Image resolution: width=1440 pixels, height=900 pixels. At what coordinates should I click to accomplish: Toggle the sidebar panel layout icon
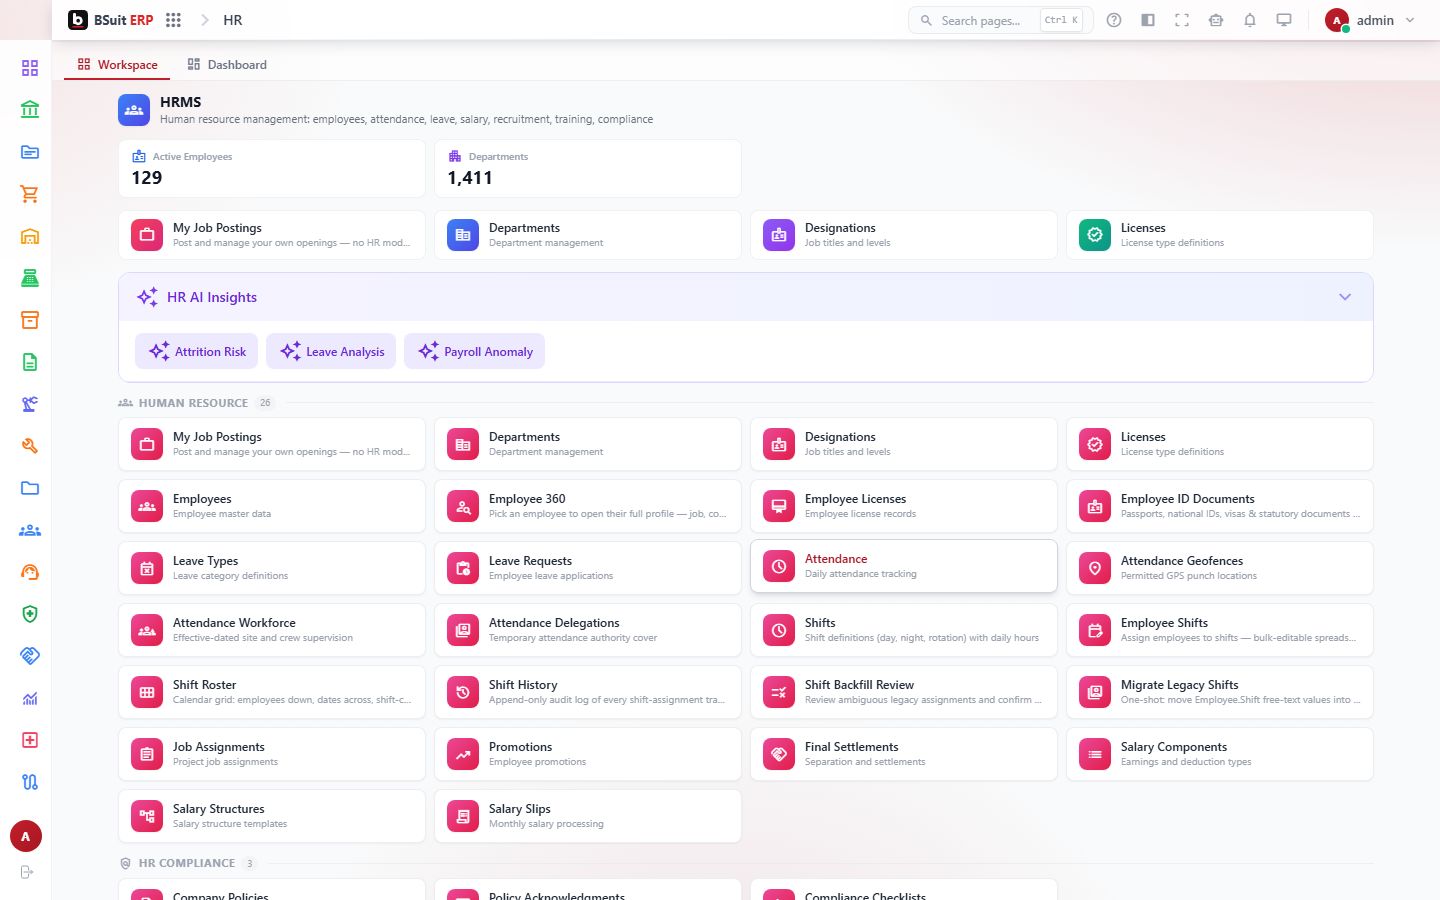pos(1148,20)
